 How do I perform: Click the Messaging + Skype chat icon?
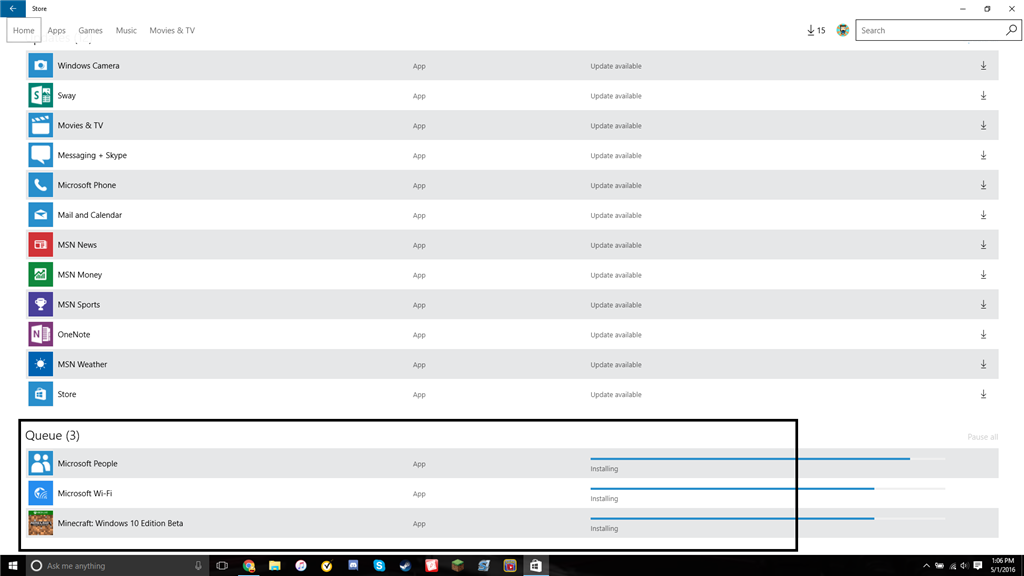[40, 155]
